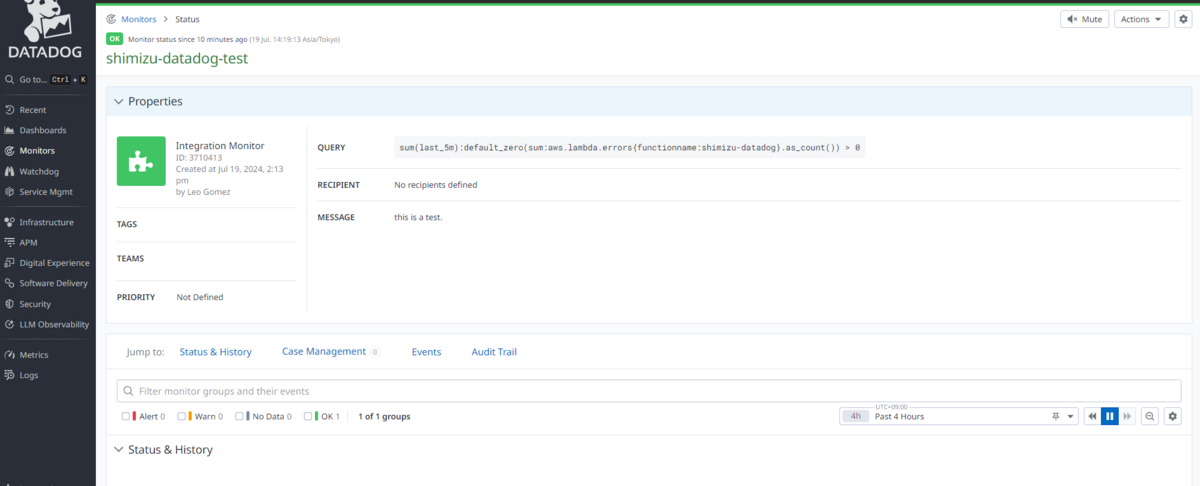Viewport: 1200px width, 486px height.
Task: Jump to Events
Action: pyautogui.click(x=426, y=352)
